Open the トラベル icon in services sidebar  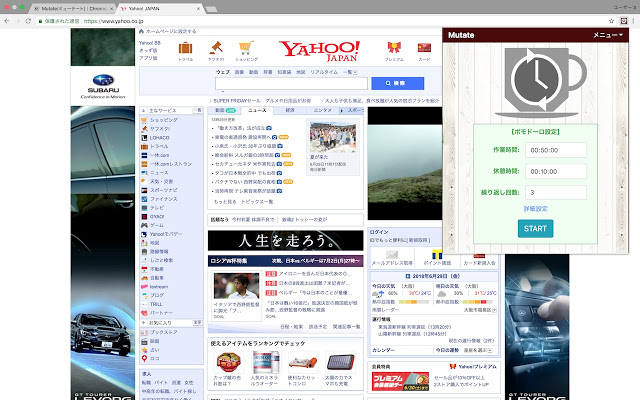[144, 146]
